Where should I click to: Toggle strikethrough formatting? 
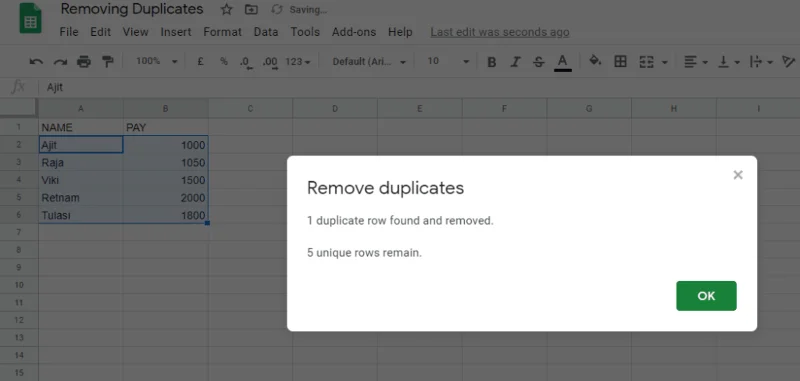539,62
